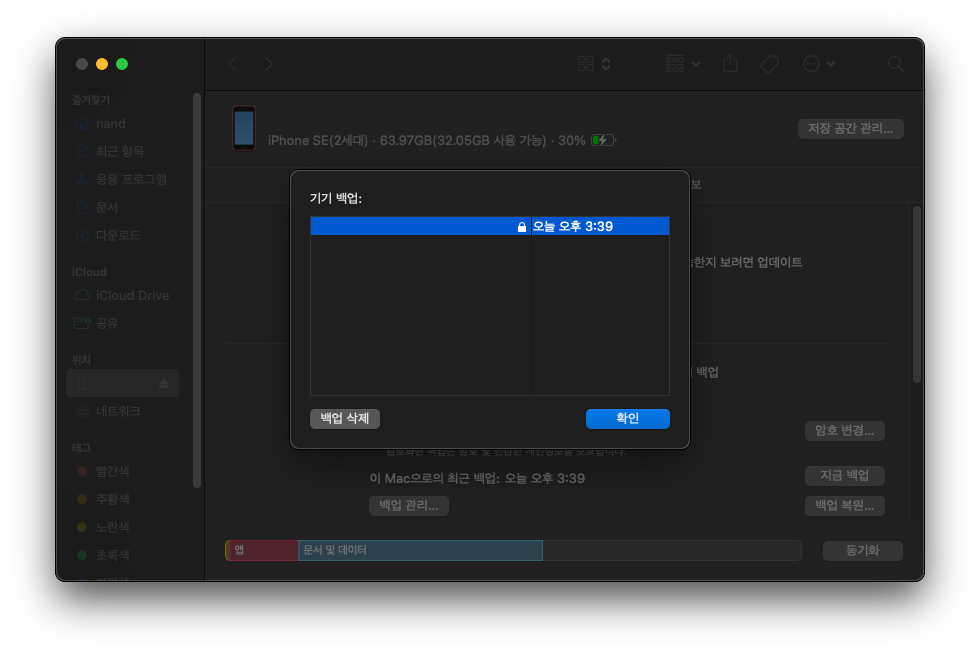Screen dimensions: 980x655
Task: Open the Finder search magnifier
Action: pyautogui.click(x=895, y=64)
